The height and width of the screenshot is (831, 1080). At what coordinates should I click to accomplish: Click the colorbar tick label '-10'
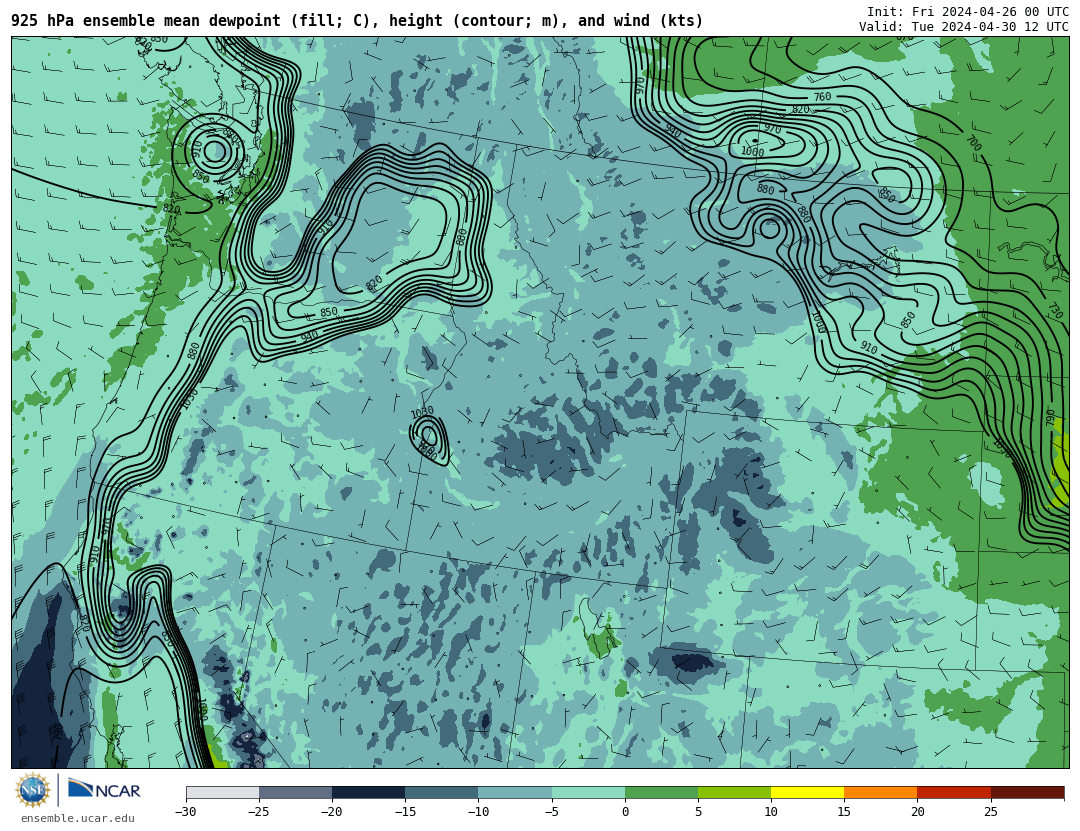click(x=478, y=812)
